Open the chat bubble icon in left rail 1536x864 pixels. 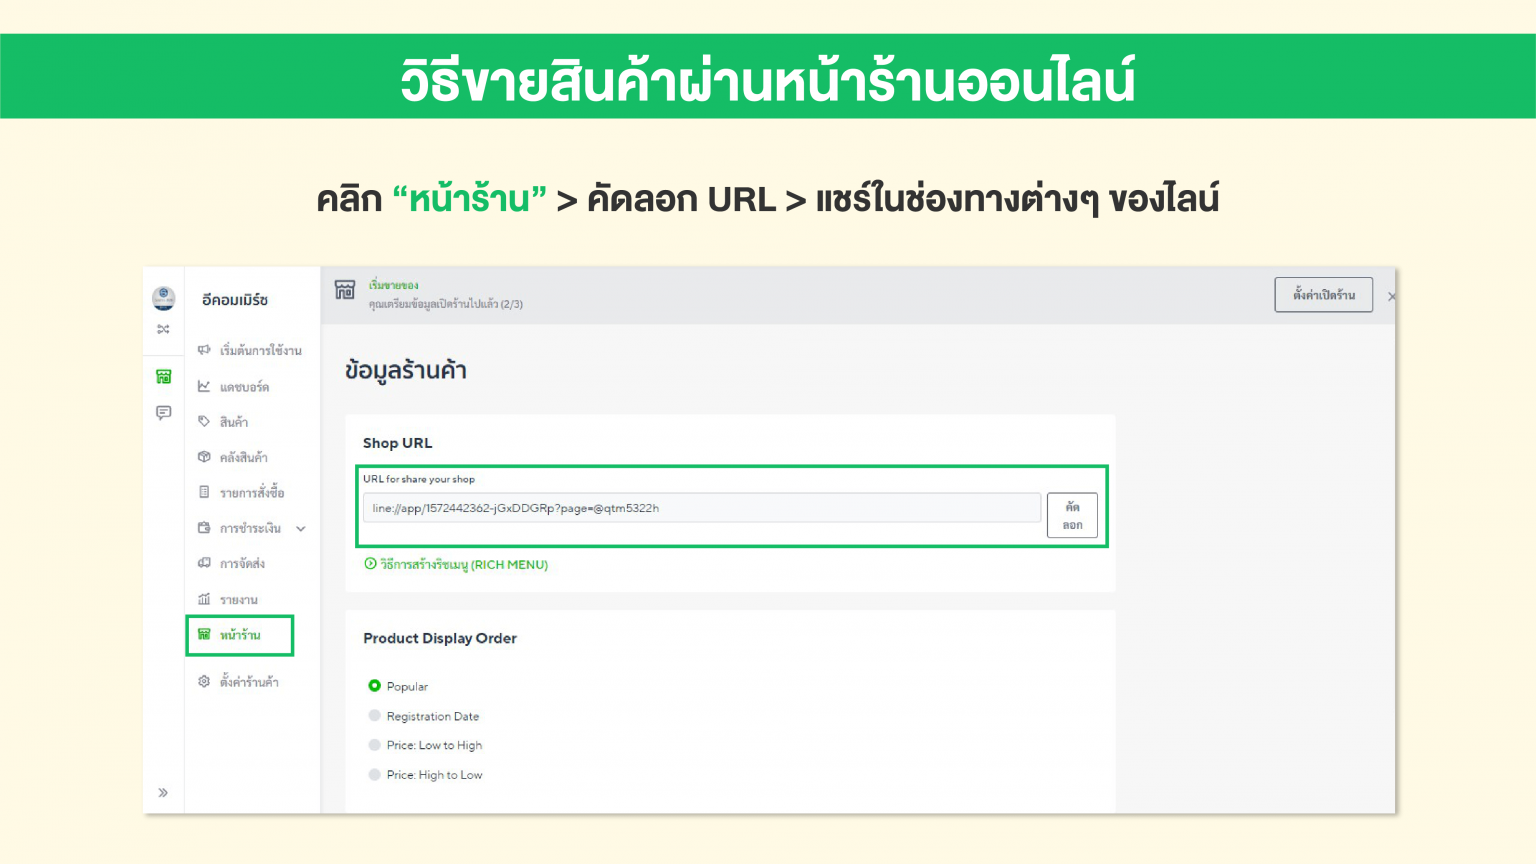[164, 413]
